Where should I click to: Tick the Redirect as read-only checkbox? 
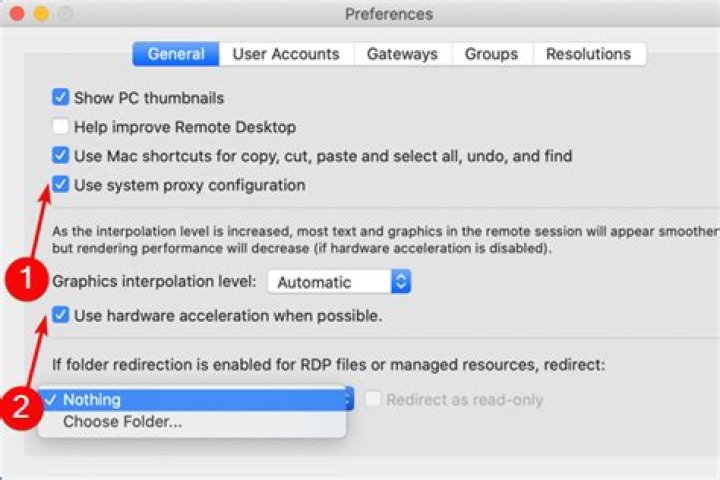pos(373,399)
